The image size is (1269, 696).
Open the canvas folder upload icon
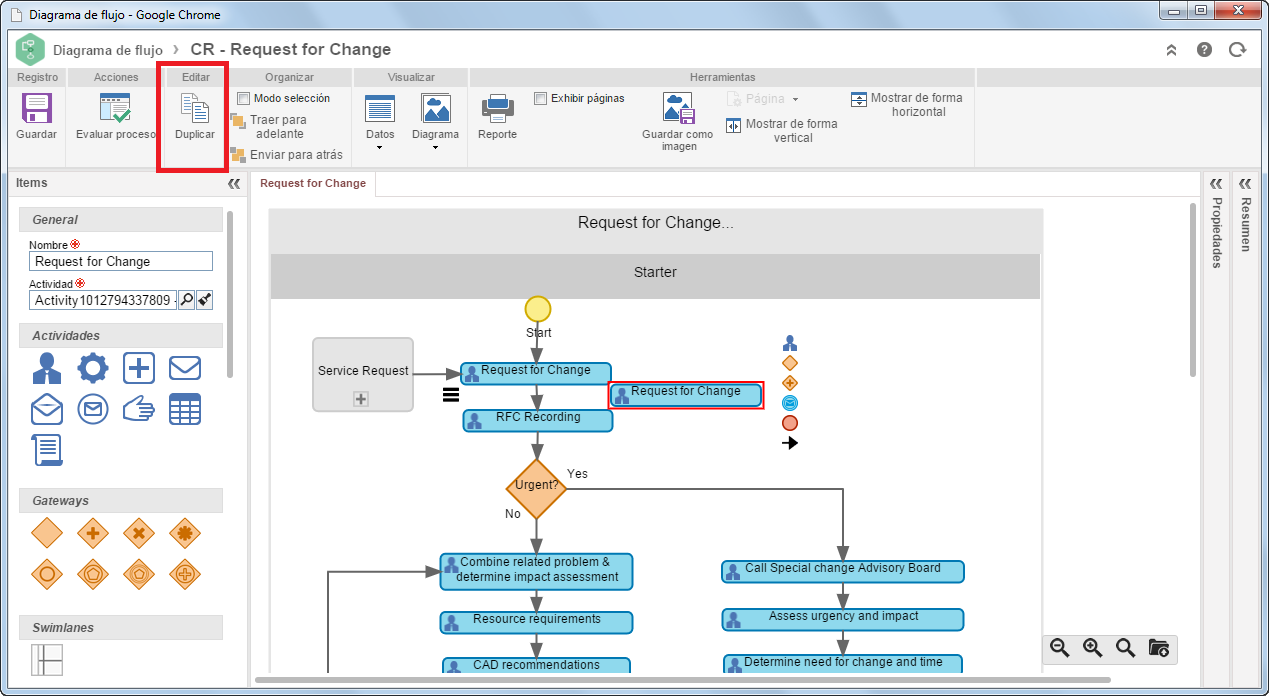[1158, 648]
